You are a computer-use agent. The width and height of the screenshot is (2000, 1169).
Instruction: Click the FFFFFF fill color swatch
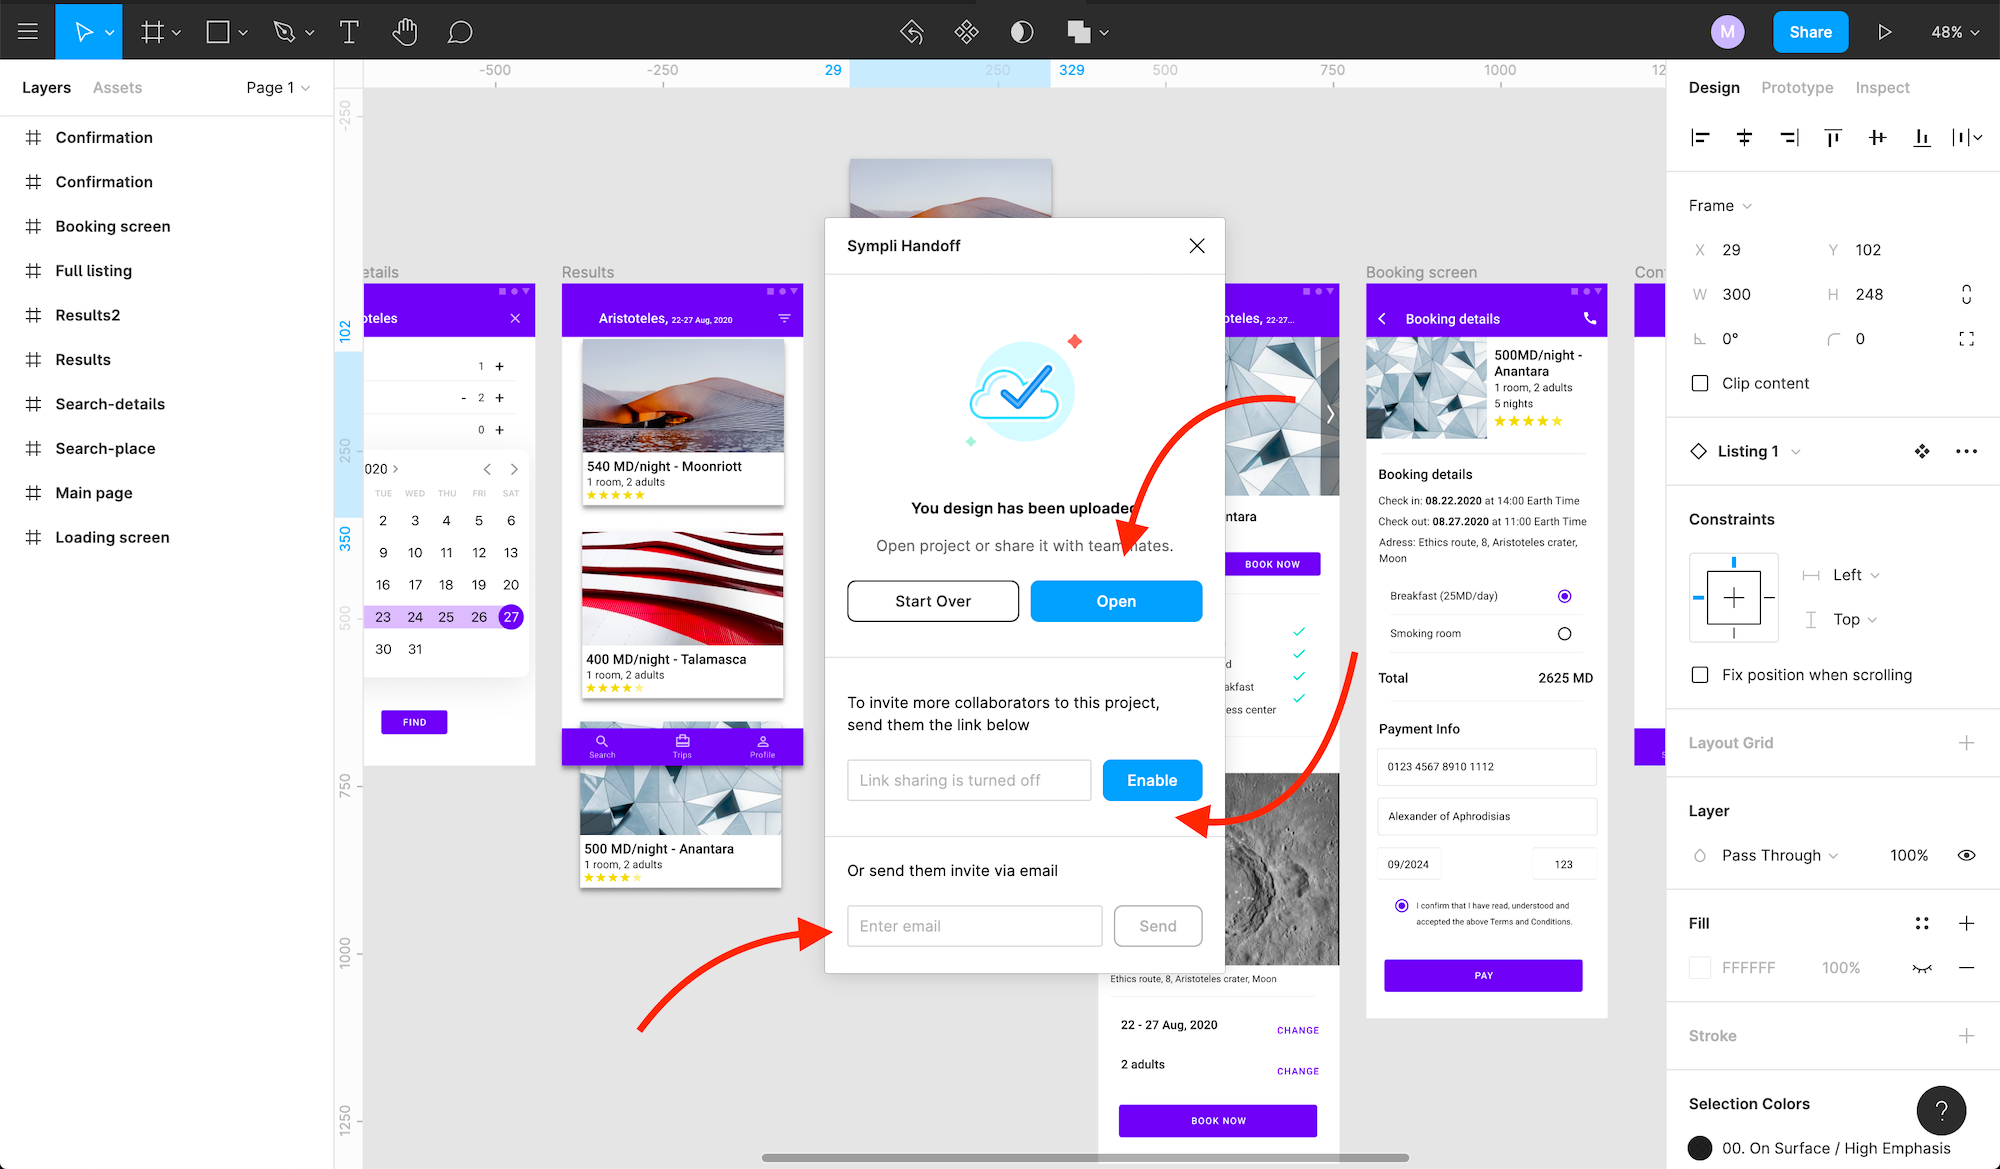pos(1700,968)
